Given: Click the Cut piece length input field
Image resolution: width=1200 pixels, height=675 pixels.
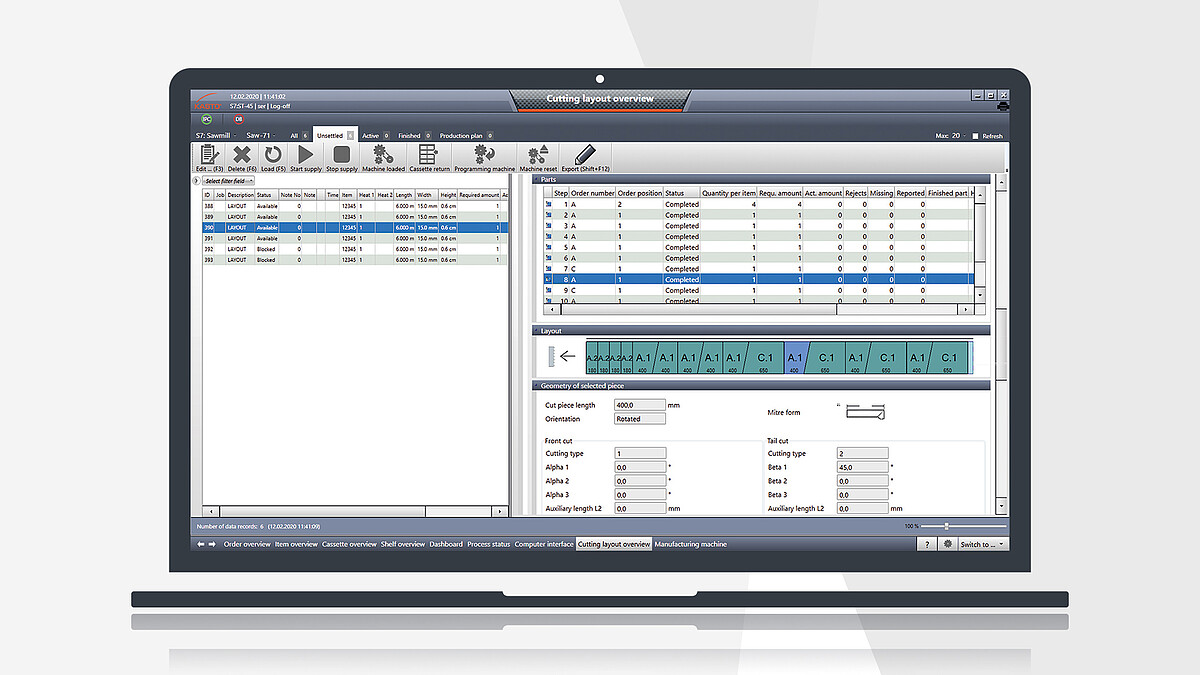Looking at the screenshot, I should pos(639,405).
